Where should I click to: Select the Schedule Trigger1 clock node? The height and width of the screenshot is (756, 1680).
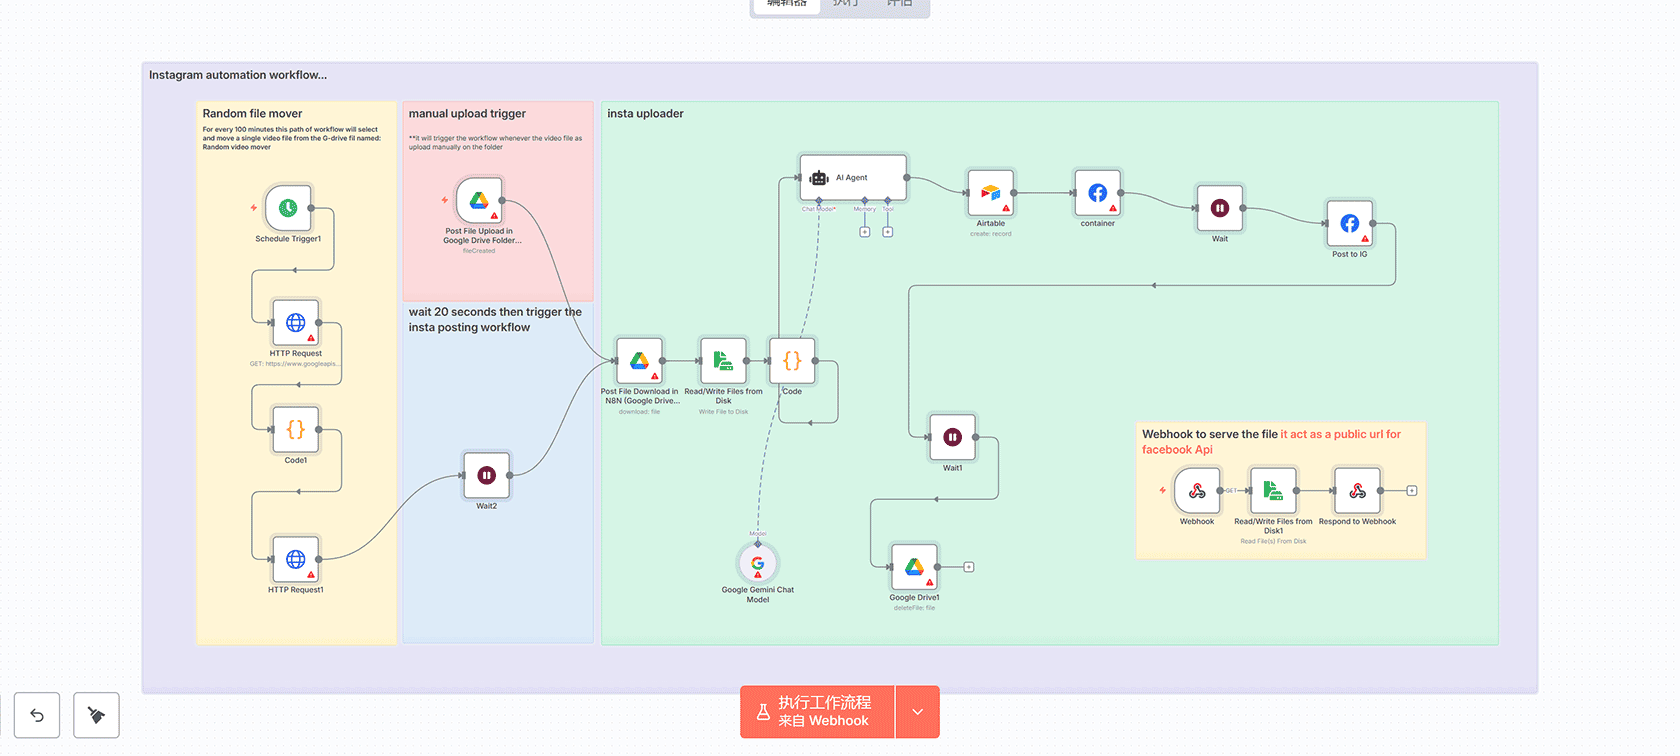coord(288,208)
